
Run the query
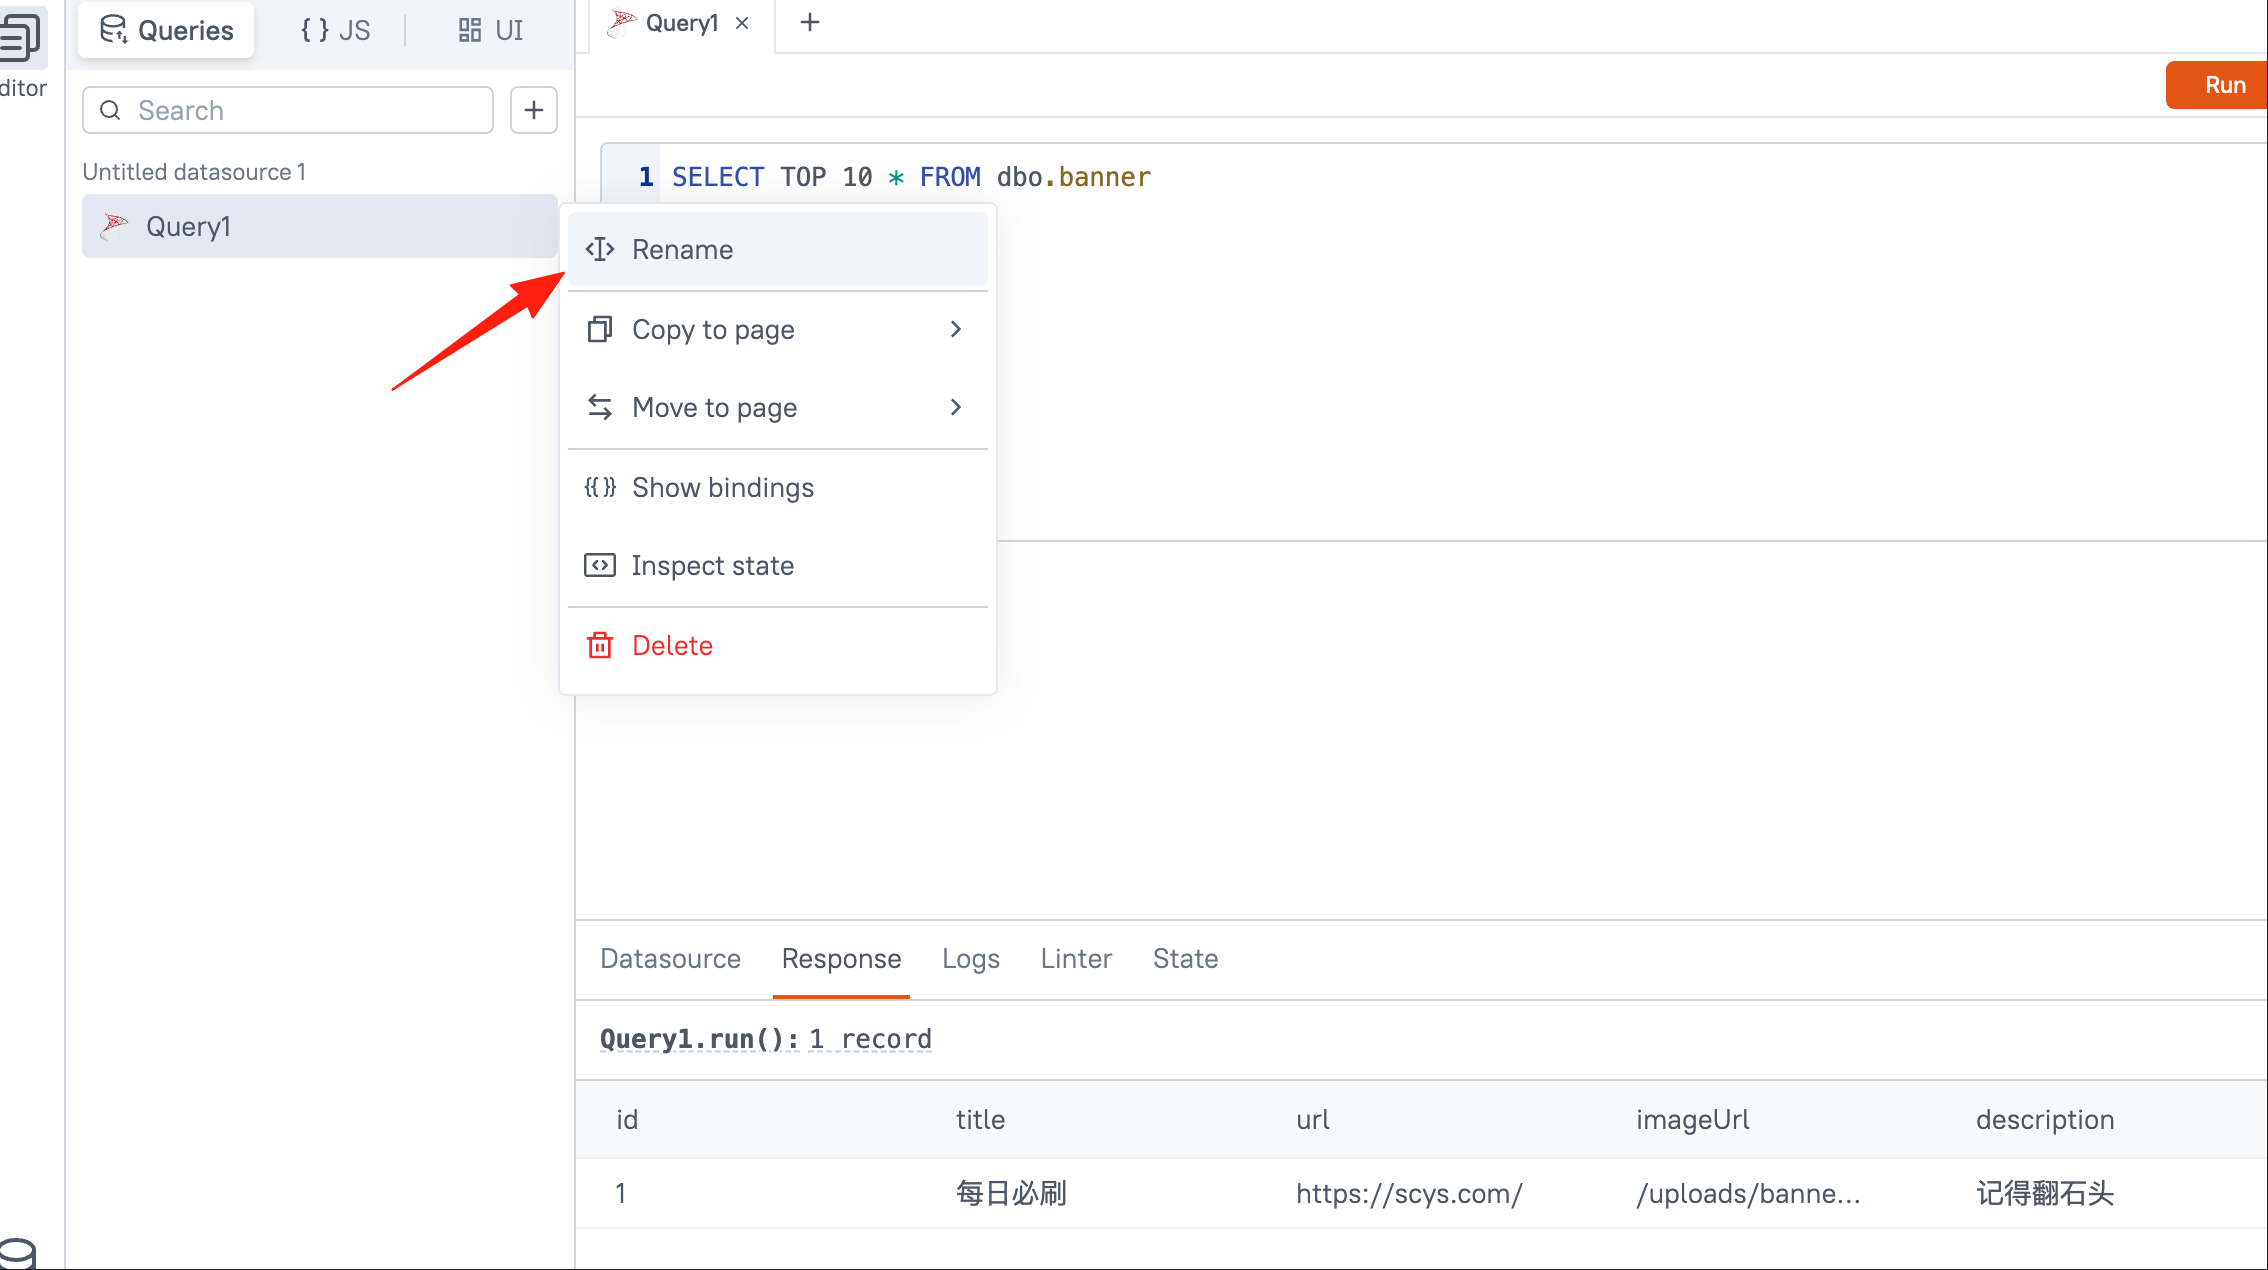pos(2217,85)
